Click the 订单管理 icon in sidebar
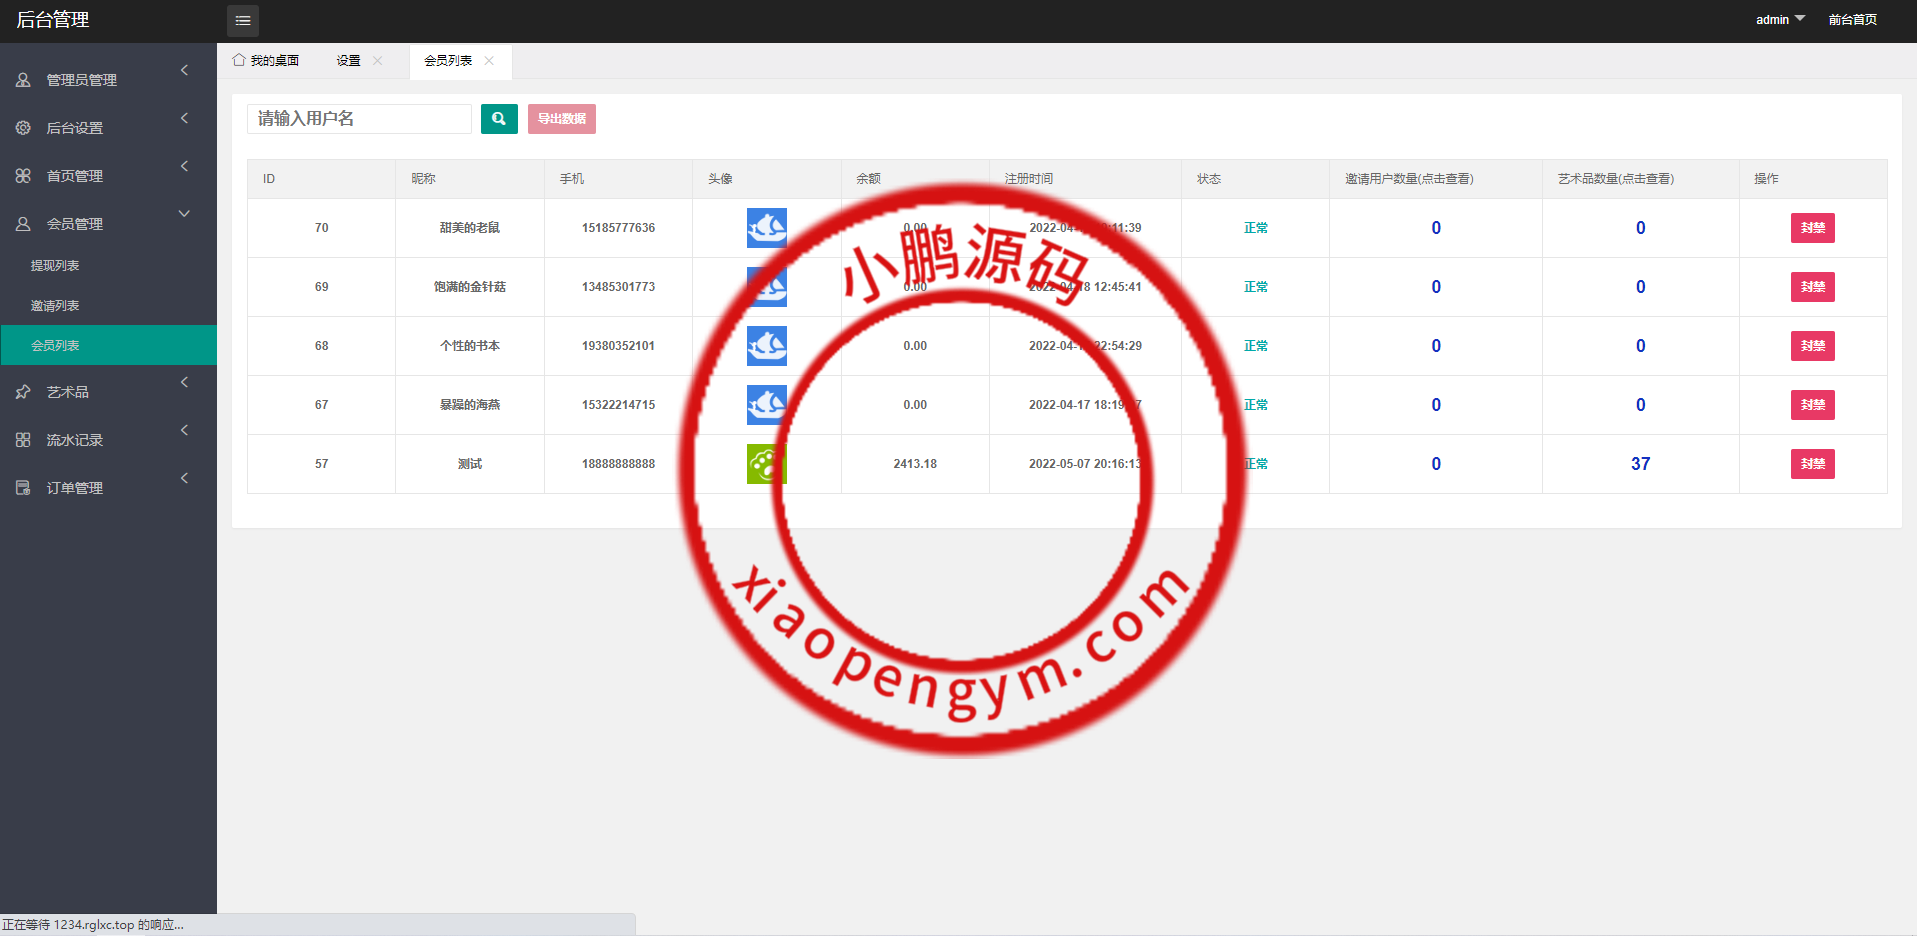The height and width of the screenshot is (936, 1917). [x=23, y=488]
